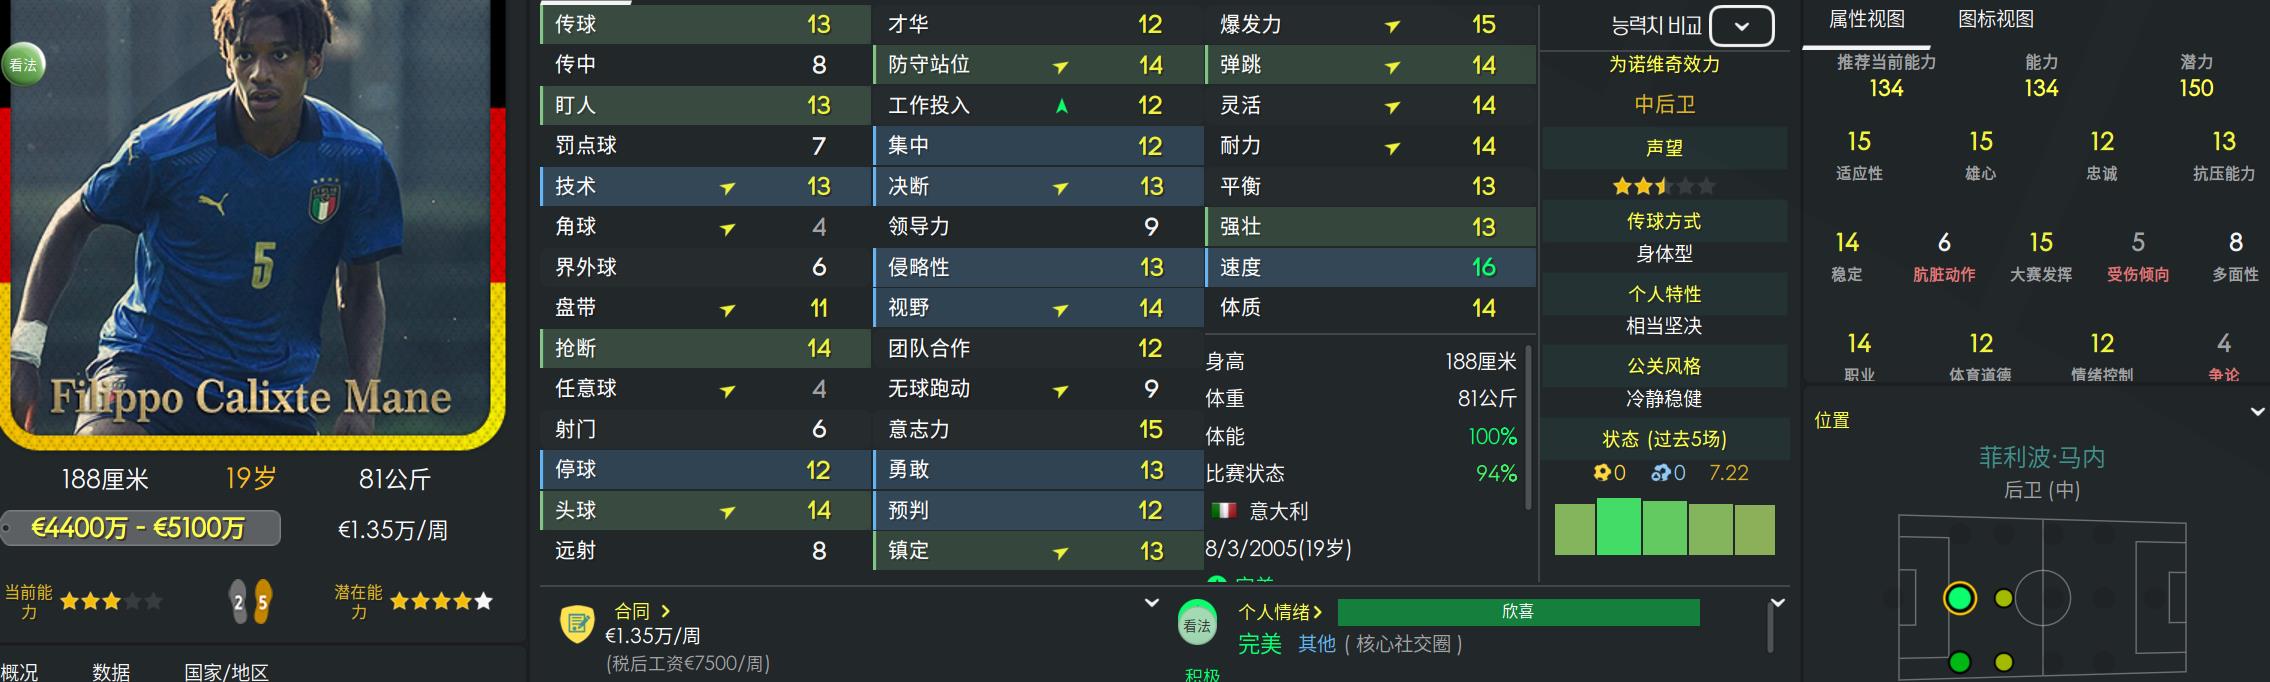
Task: Click the green up arrow beside 工作投入
Action: pyautogui.click(x=1061, y=106)
